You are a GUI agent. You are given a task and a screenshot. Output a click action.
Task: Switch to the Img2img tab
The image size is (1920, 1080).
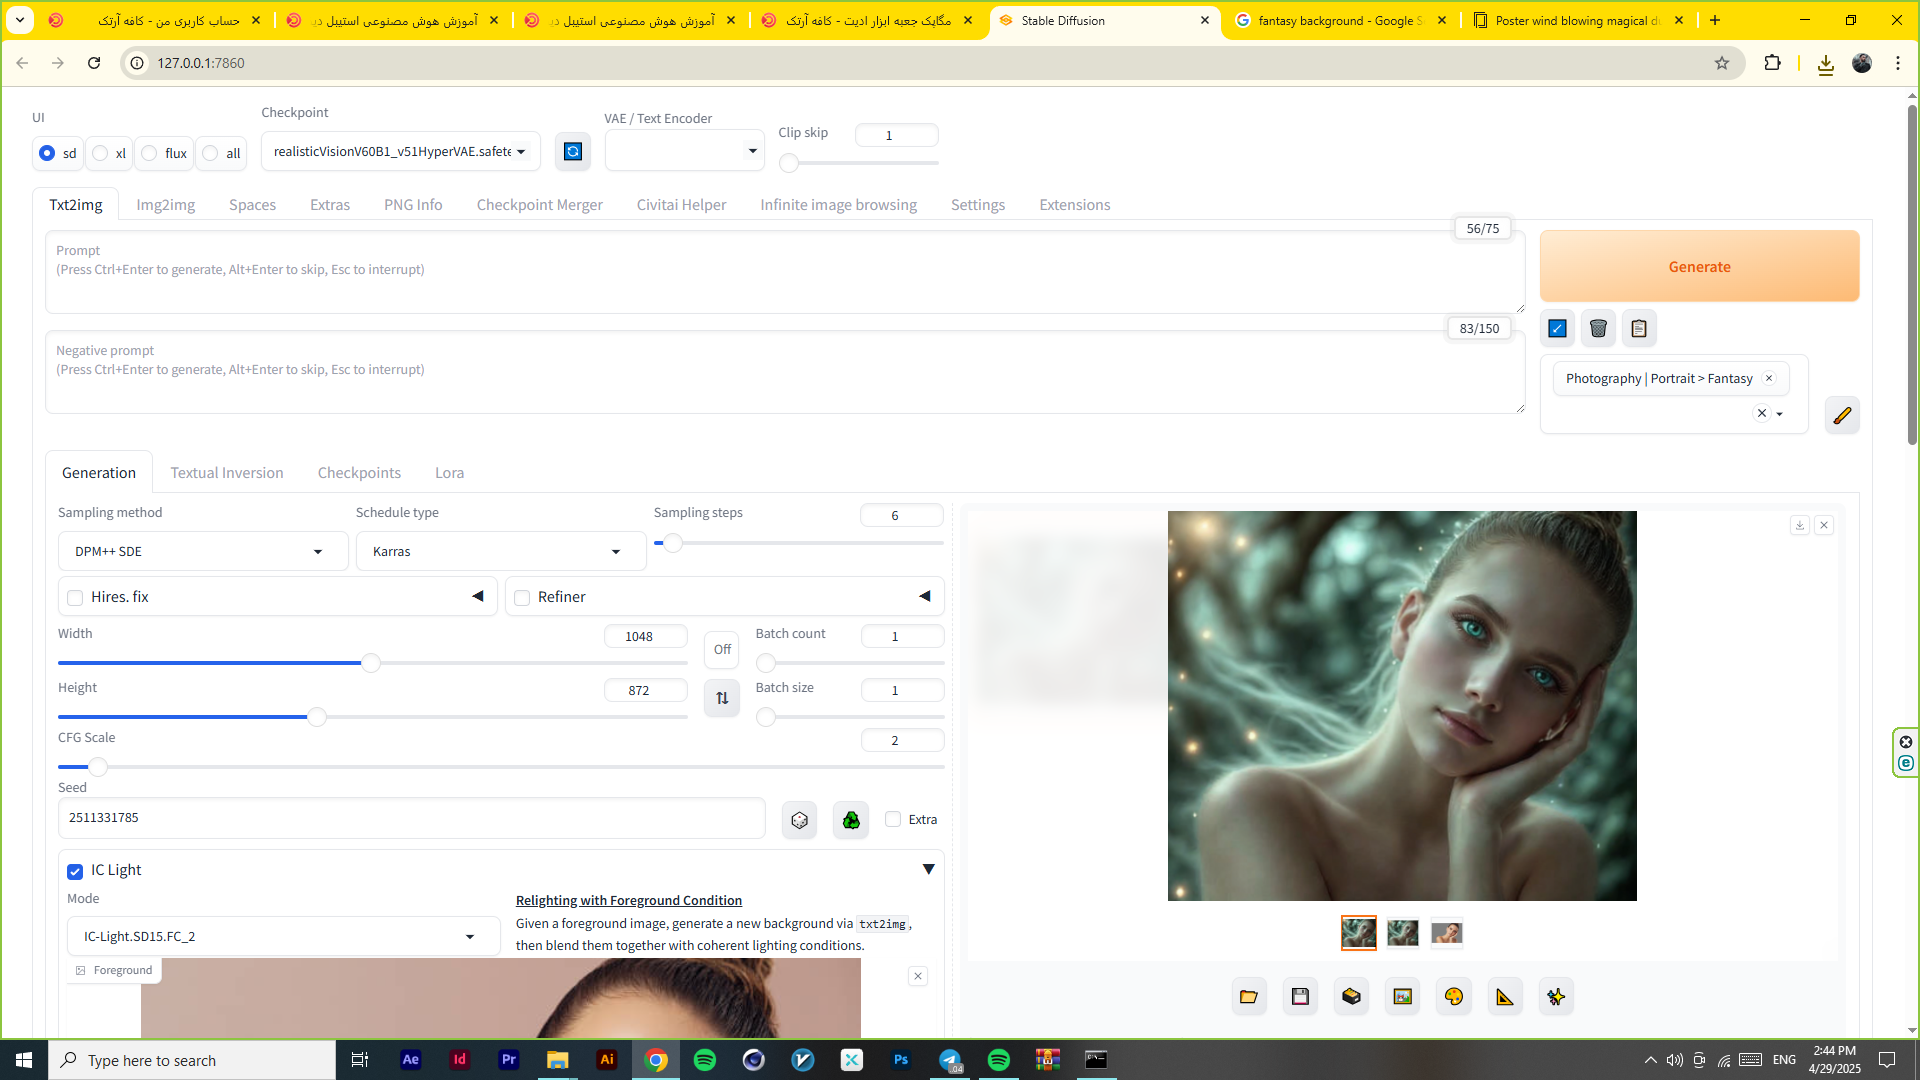coord(165,204)
